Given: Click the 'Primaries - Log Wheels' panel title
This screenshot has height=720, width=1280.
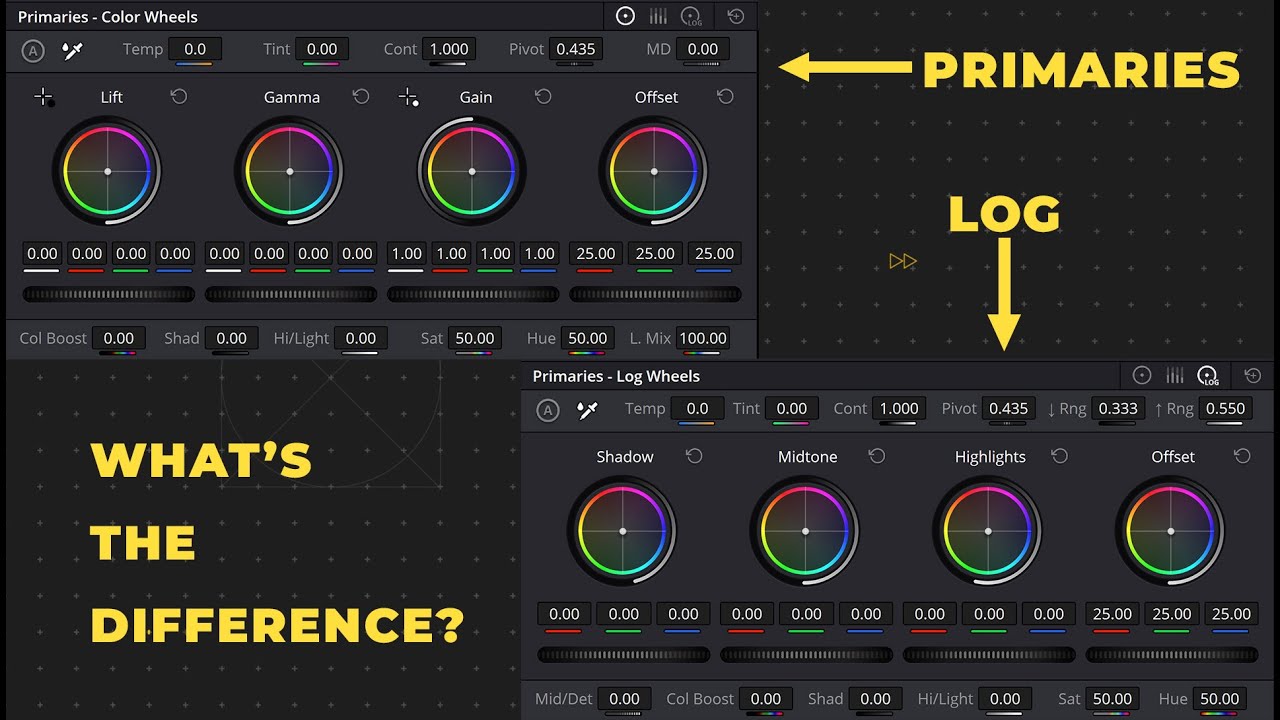Looking at the screenshot, I should pyautogui.click(x=616, y=376).
